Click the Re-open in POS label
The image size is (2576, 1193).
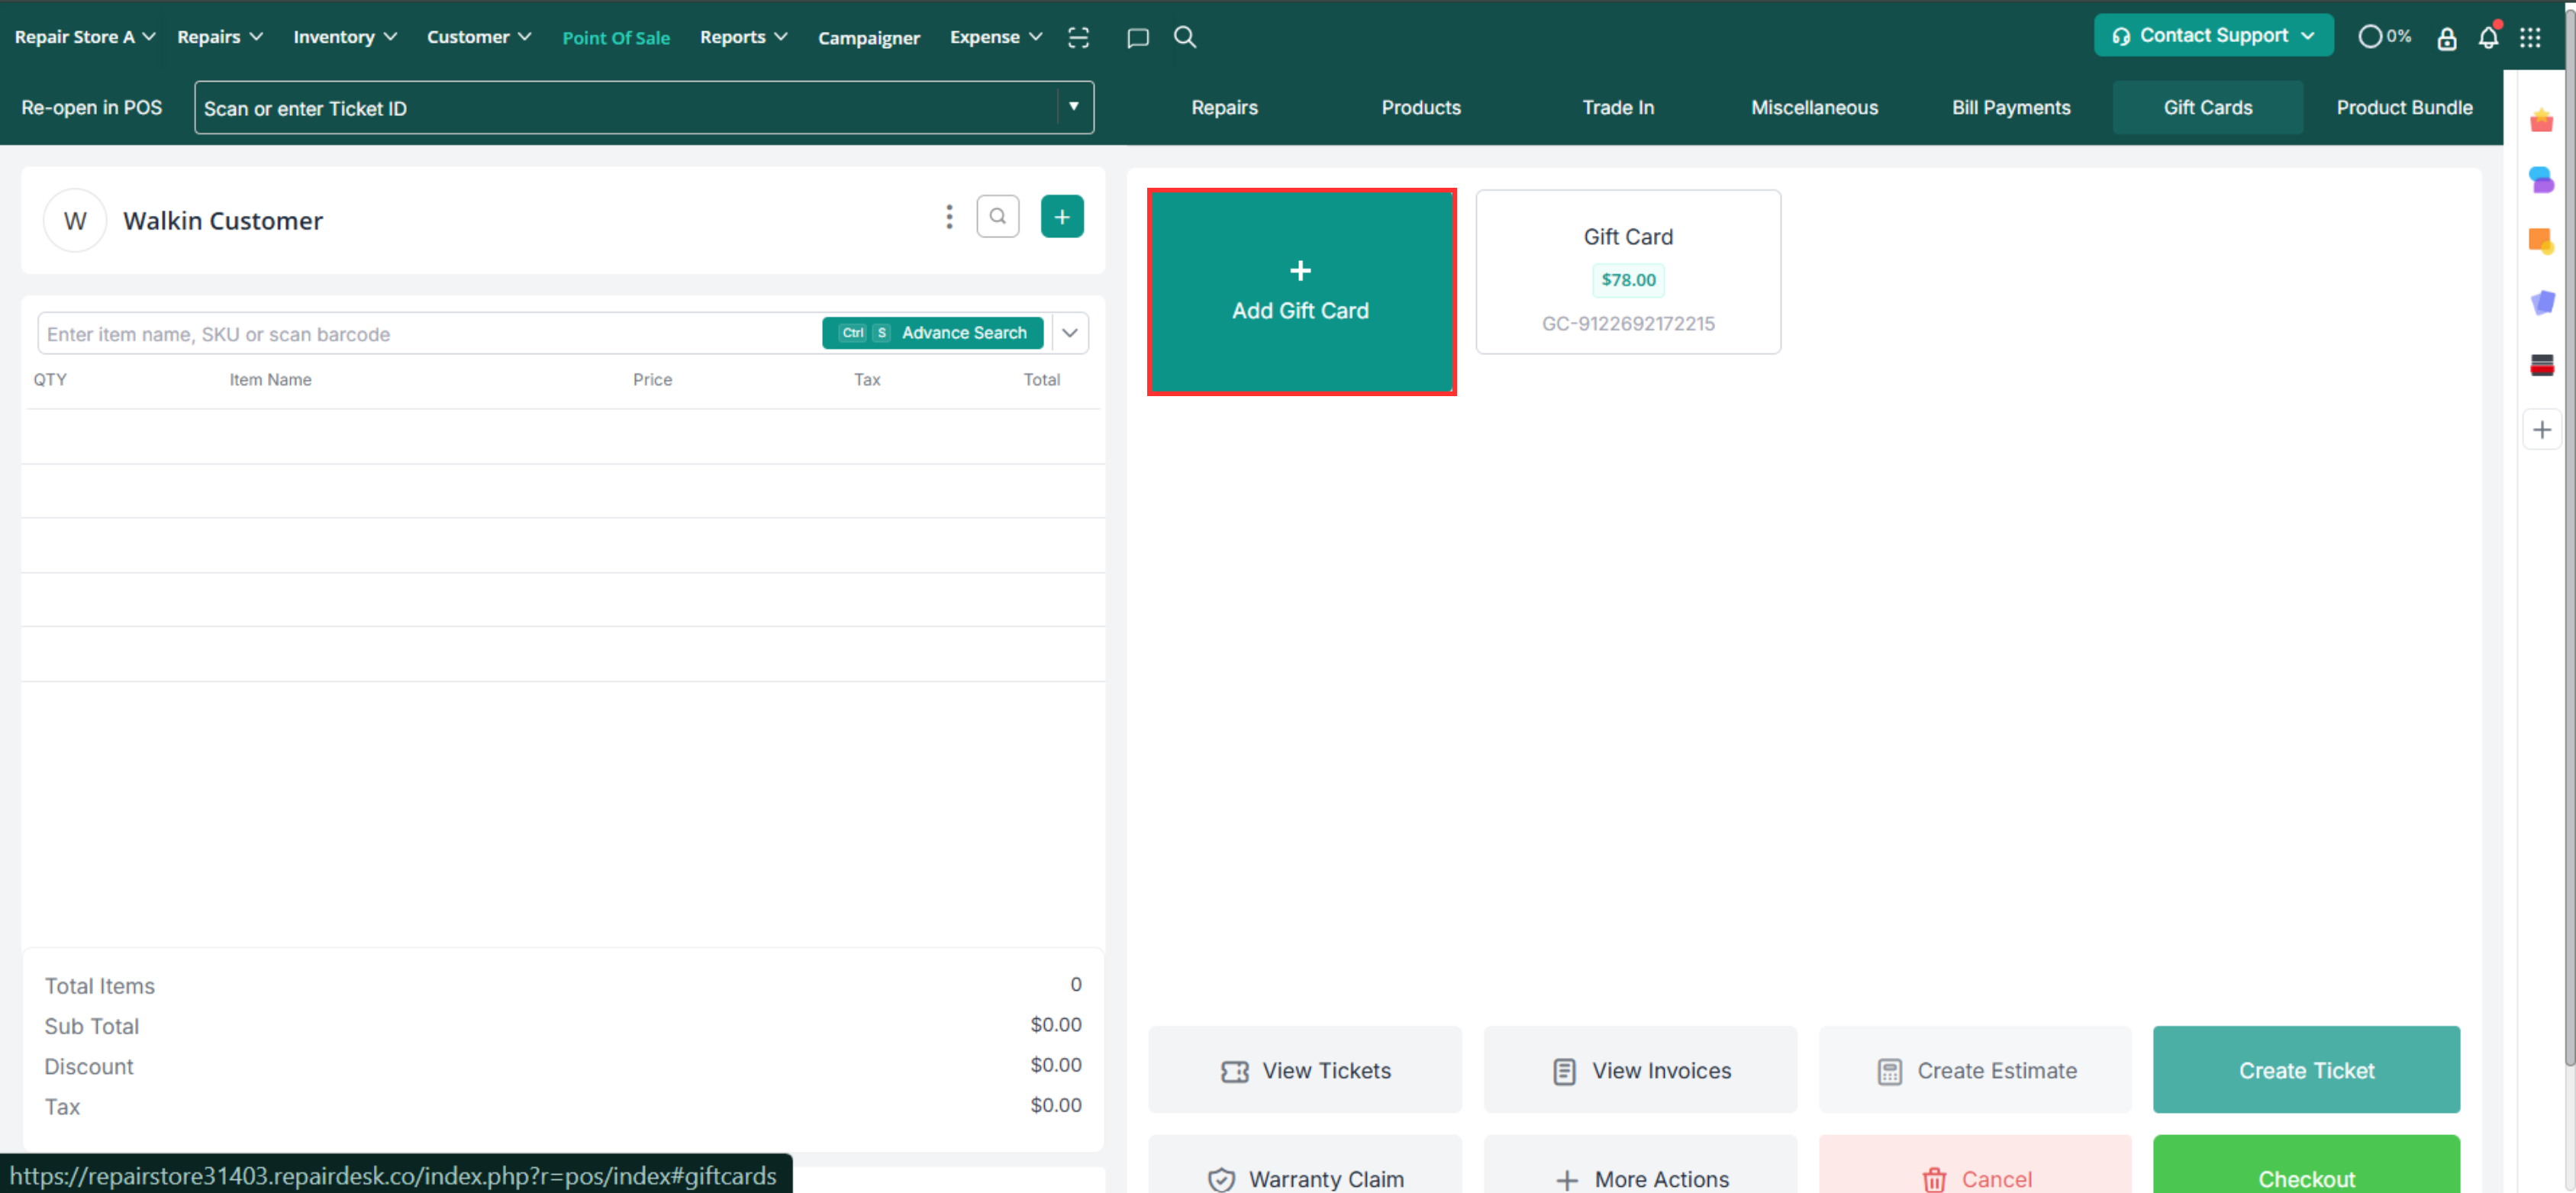[x=92, y=107]
